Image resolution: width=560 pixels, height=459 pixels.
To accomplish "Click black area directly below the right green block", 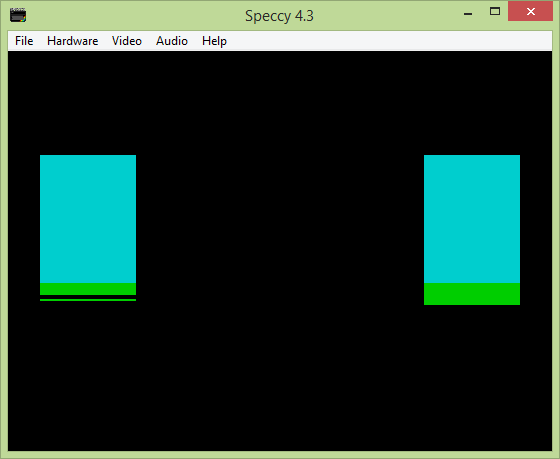I will point(472,377).
